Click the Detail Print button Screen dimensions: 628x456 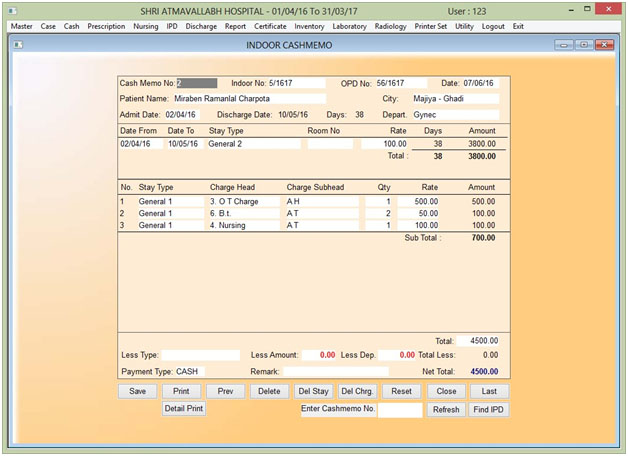tap(183, 409)
